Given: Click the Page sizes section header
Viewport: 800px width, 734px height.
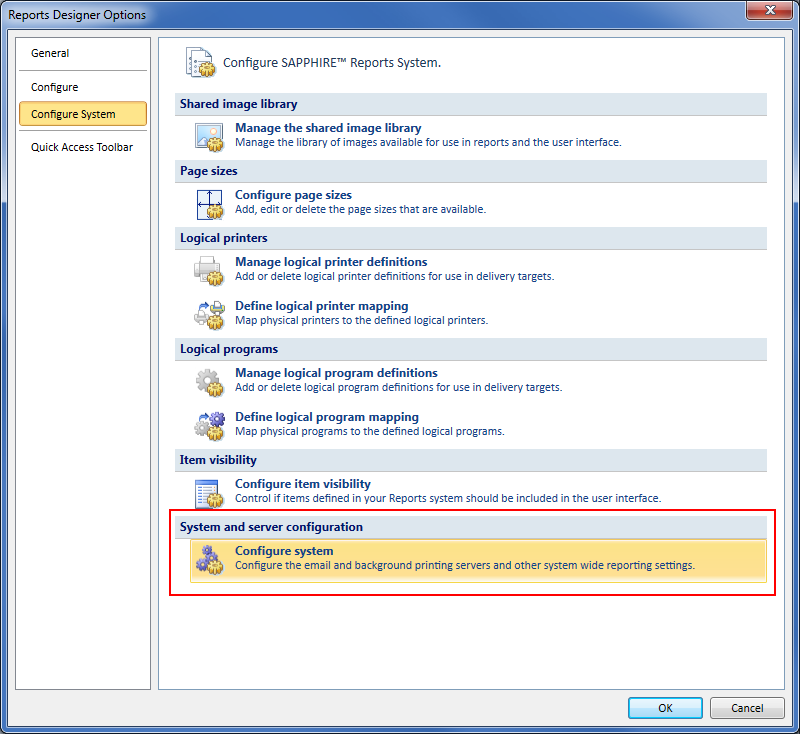Looking at the screenshot, I should pyautogui.click(x=470, y=171).
